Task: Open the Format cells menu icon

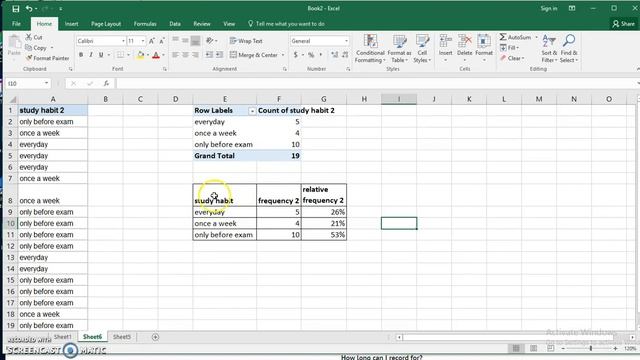Action: pos(484,42)
